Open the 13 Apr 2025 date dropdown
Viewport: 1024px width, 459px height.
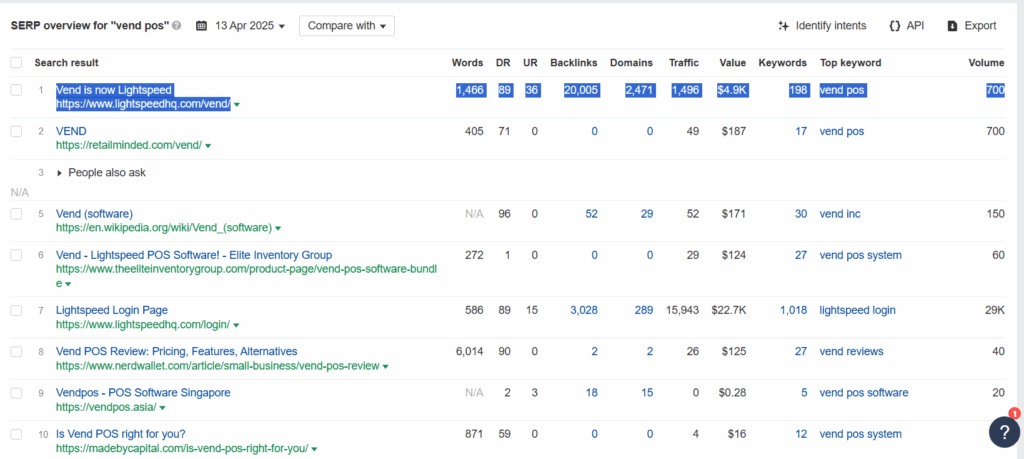250,26
